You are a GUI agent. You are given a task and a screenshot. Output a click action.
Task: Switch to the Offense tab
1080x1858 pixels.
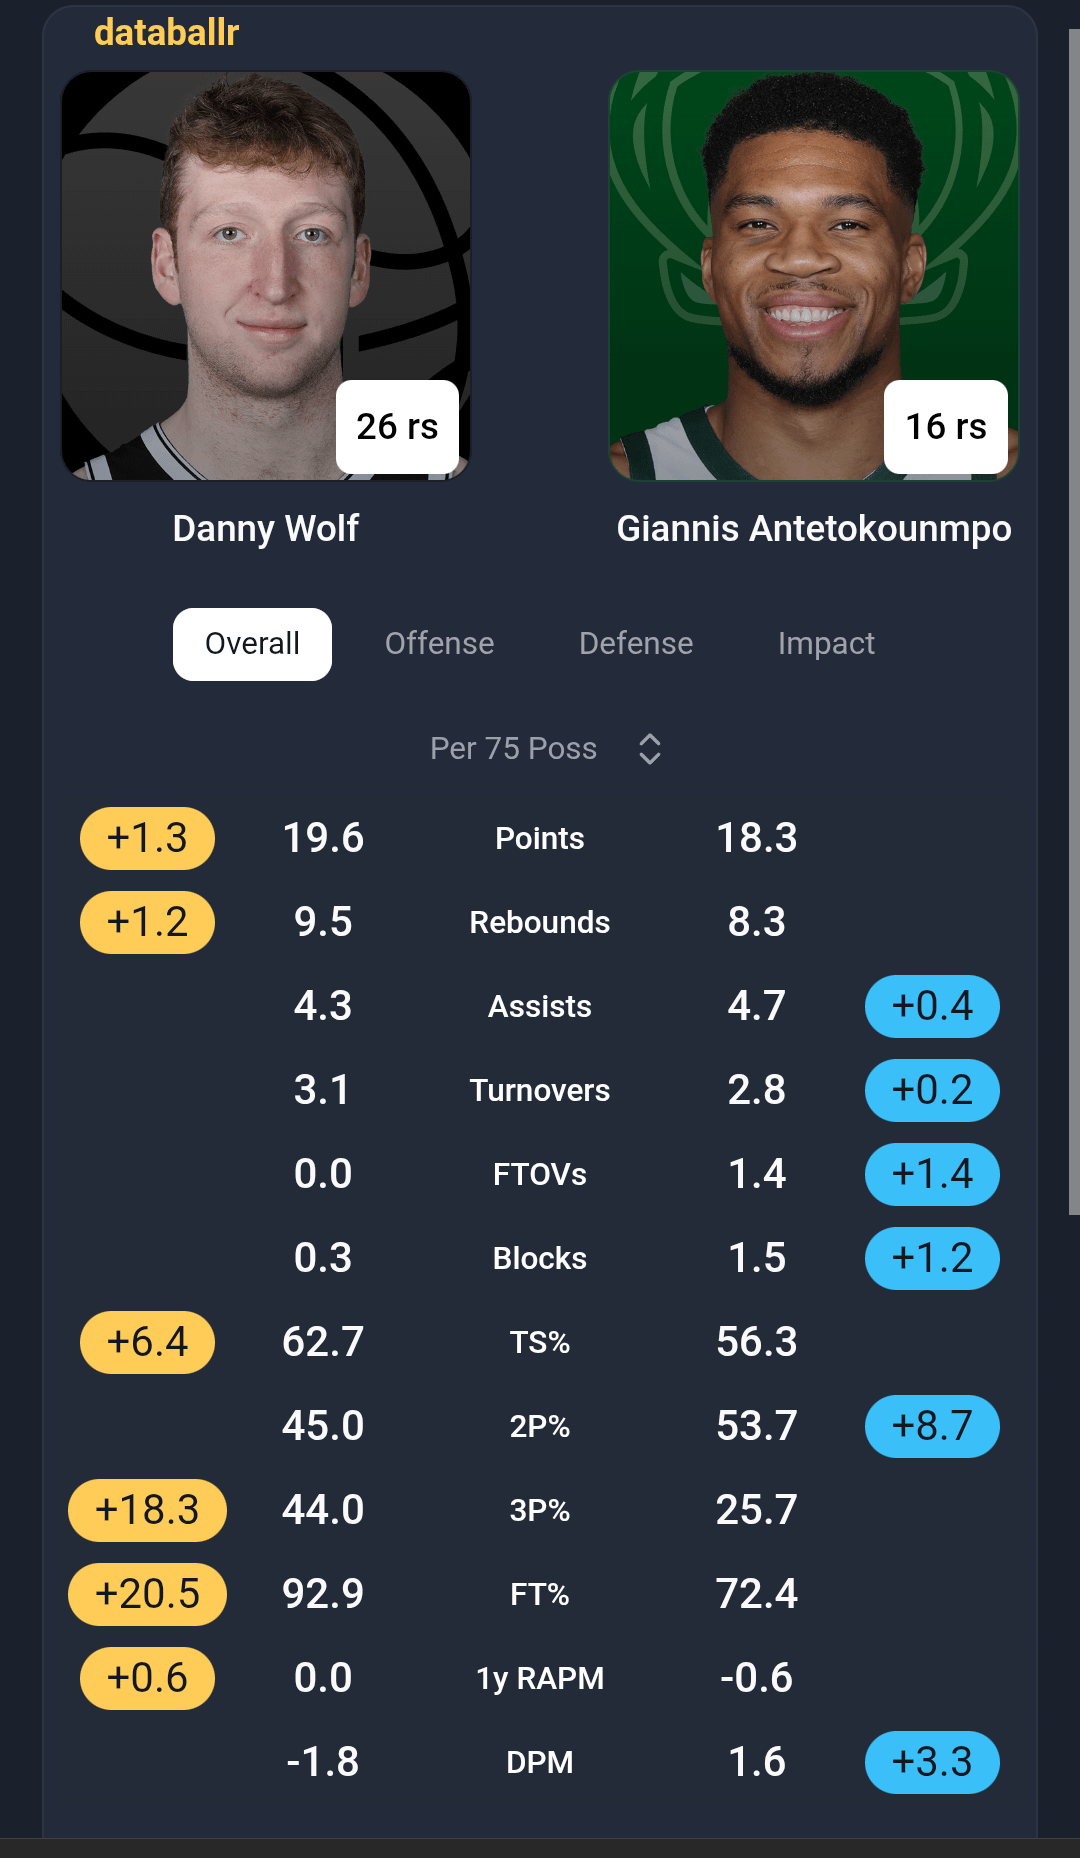(x=439, y=644)
